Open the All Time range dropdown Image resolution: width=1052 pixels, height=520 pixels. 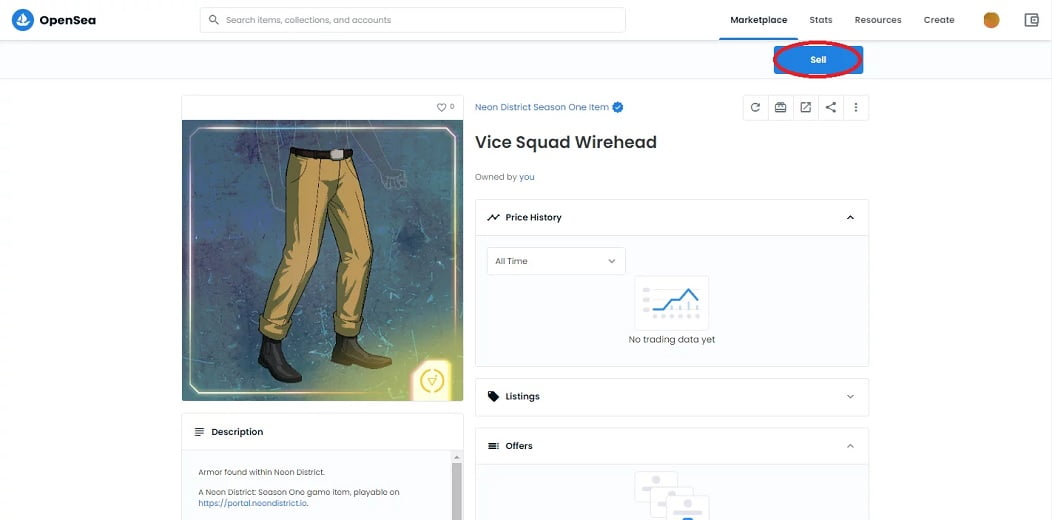coord(556,261)
